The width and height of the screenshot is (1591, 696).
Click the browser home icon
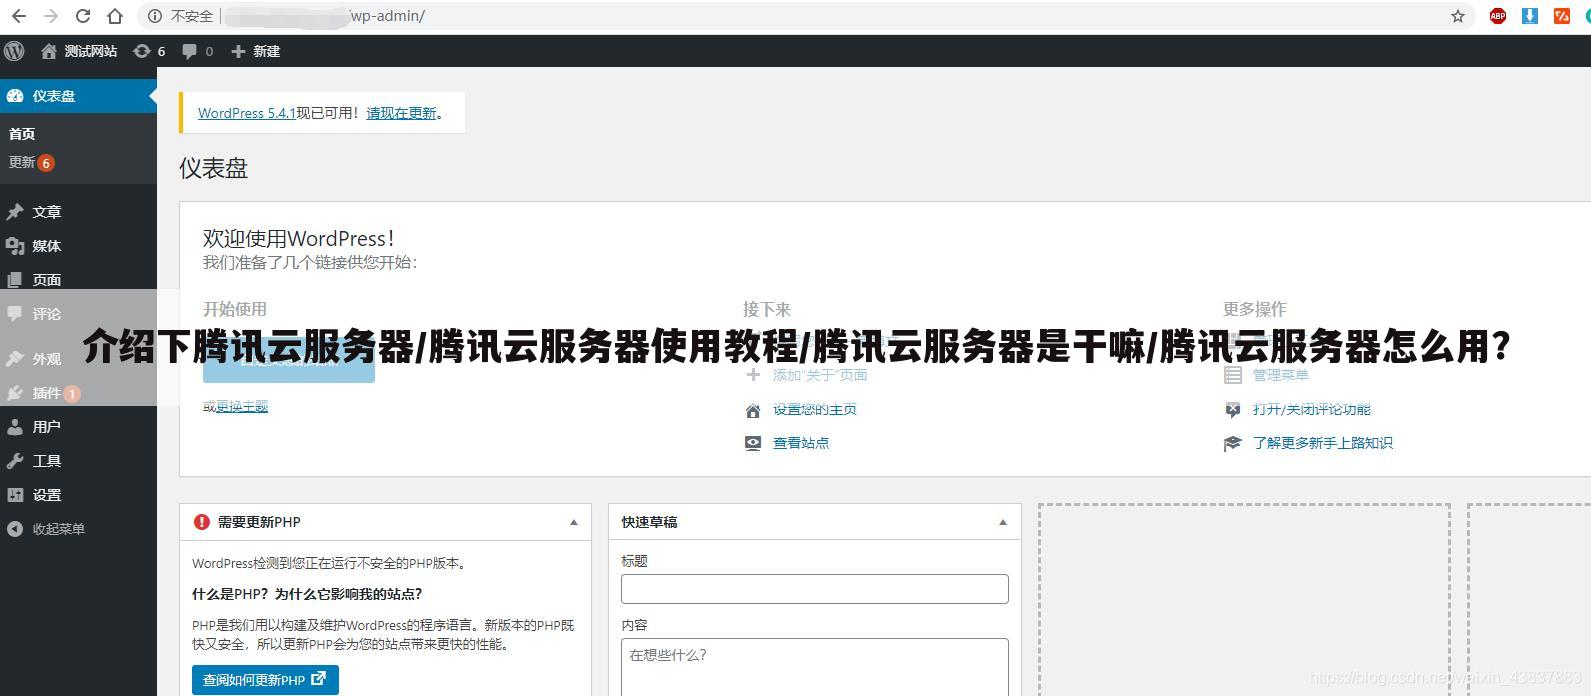115,16
